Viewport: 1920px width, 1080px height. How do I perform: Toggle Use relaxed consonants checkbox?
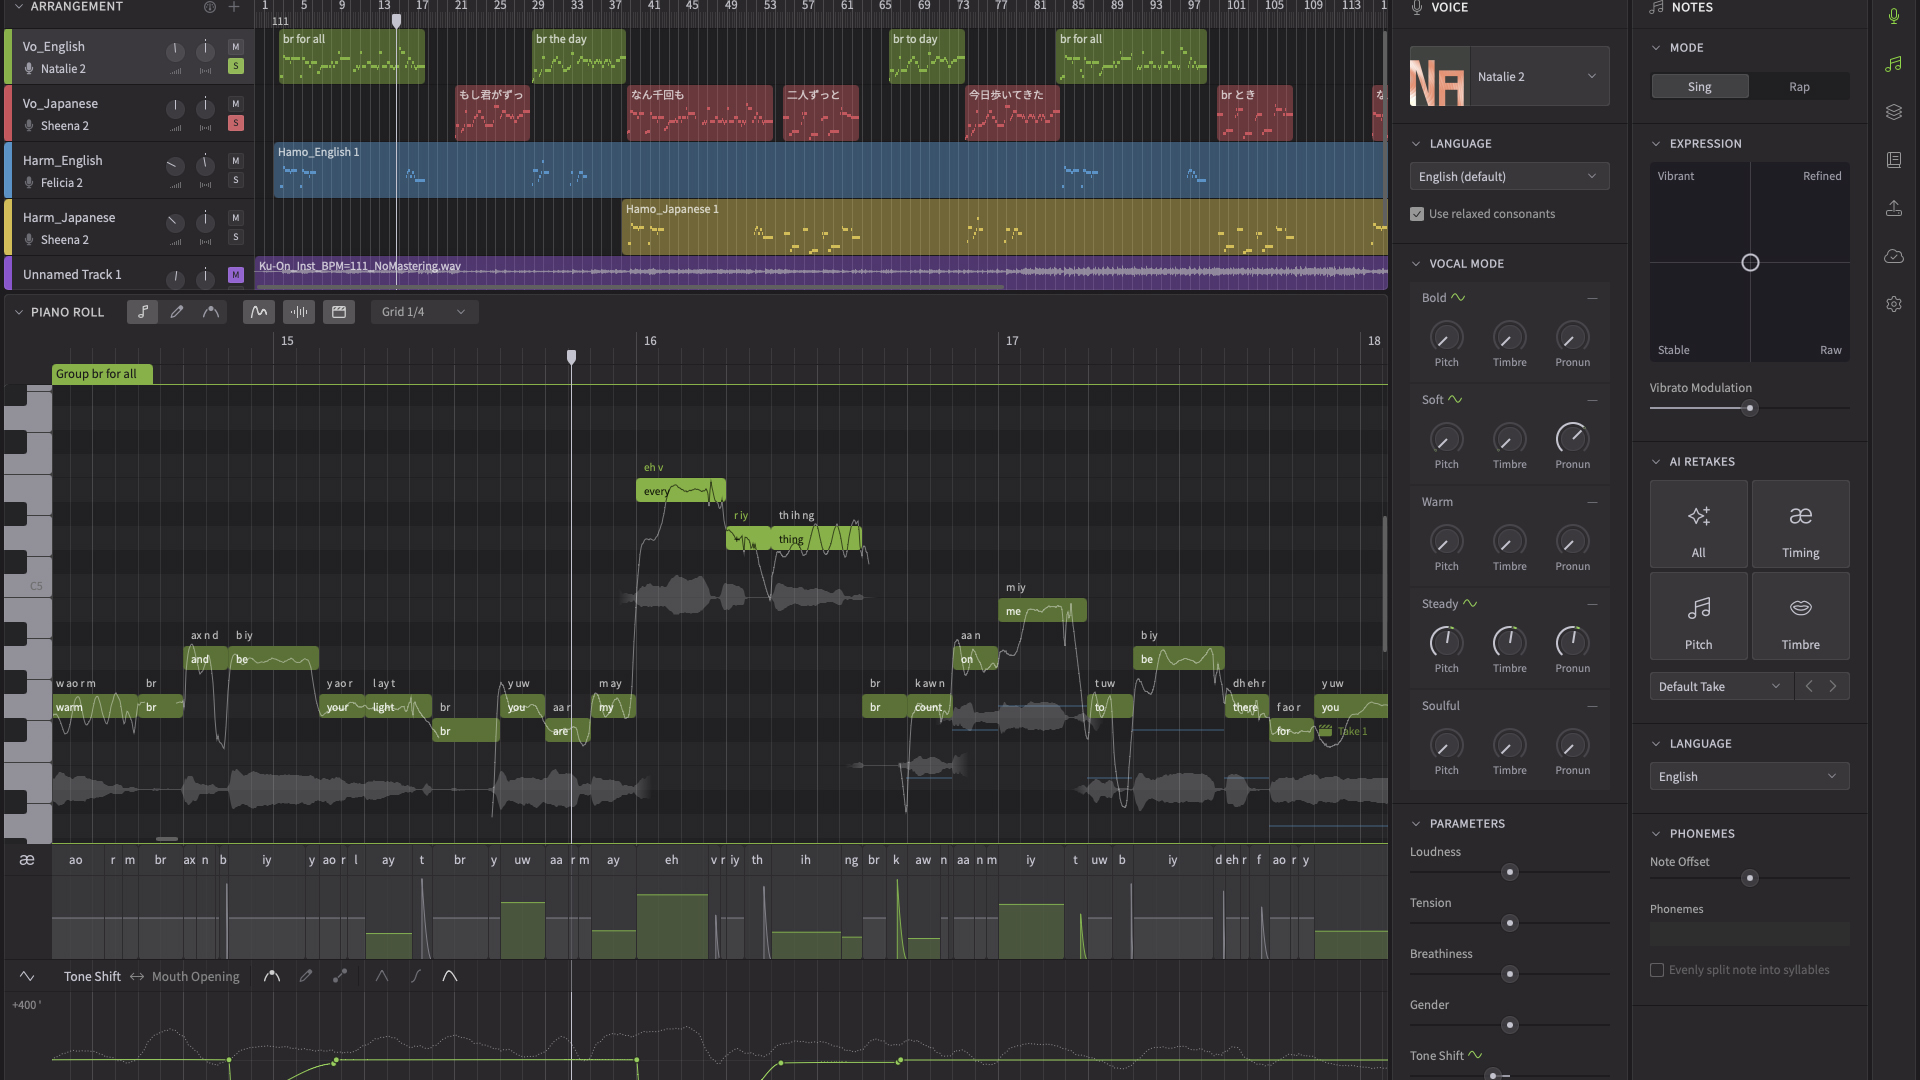pyautogui.click(x=1416, y=214)
